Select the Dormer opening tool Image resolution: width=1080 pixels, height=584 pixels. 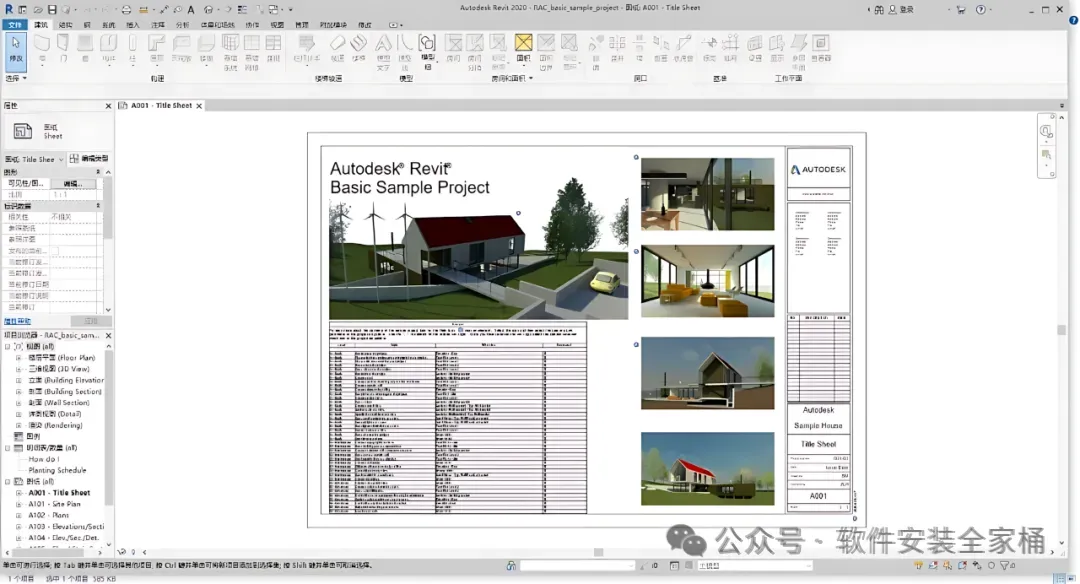pos(683,48)
